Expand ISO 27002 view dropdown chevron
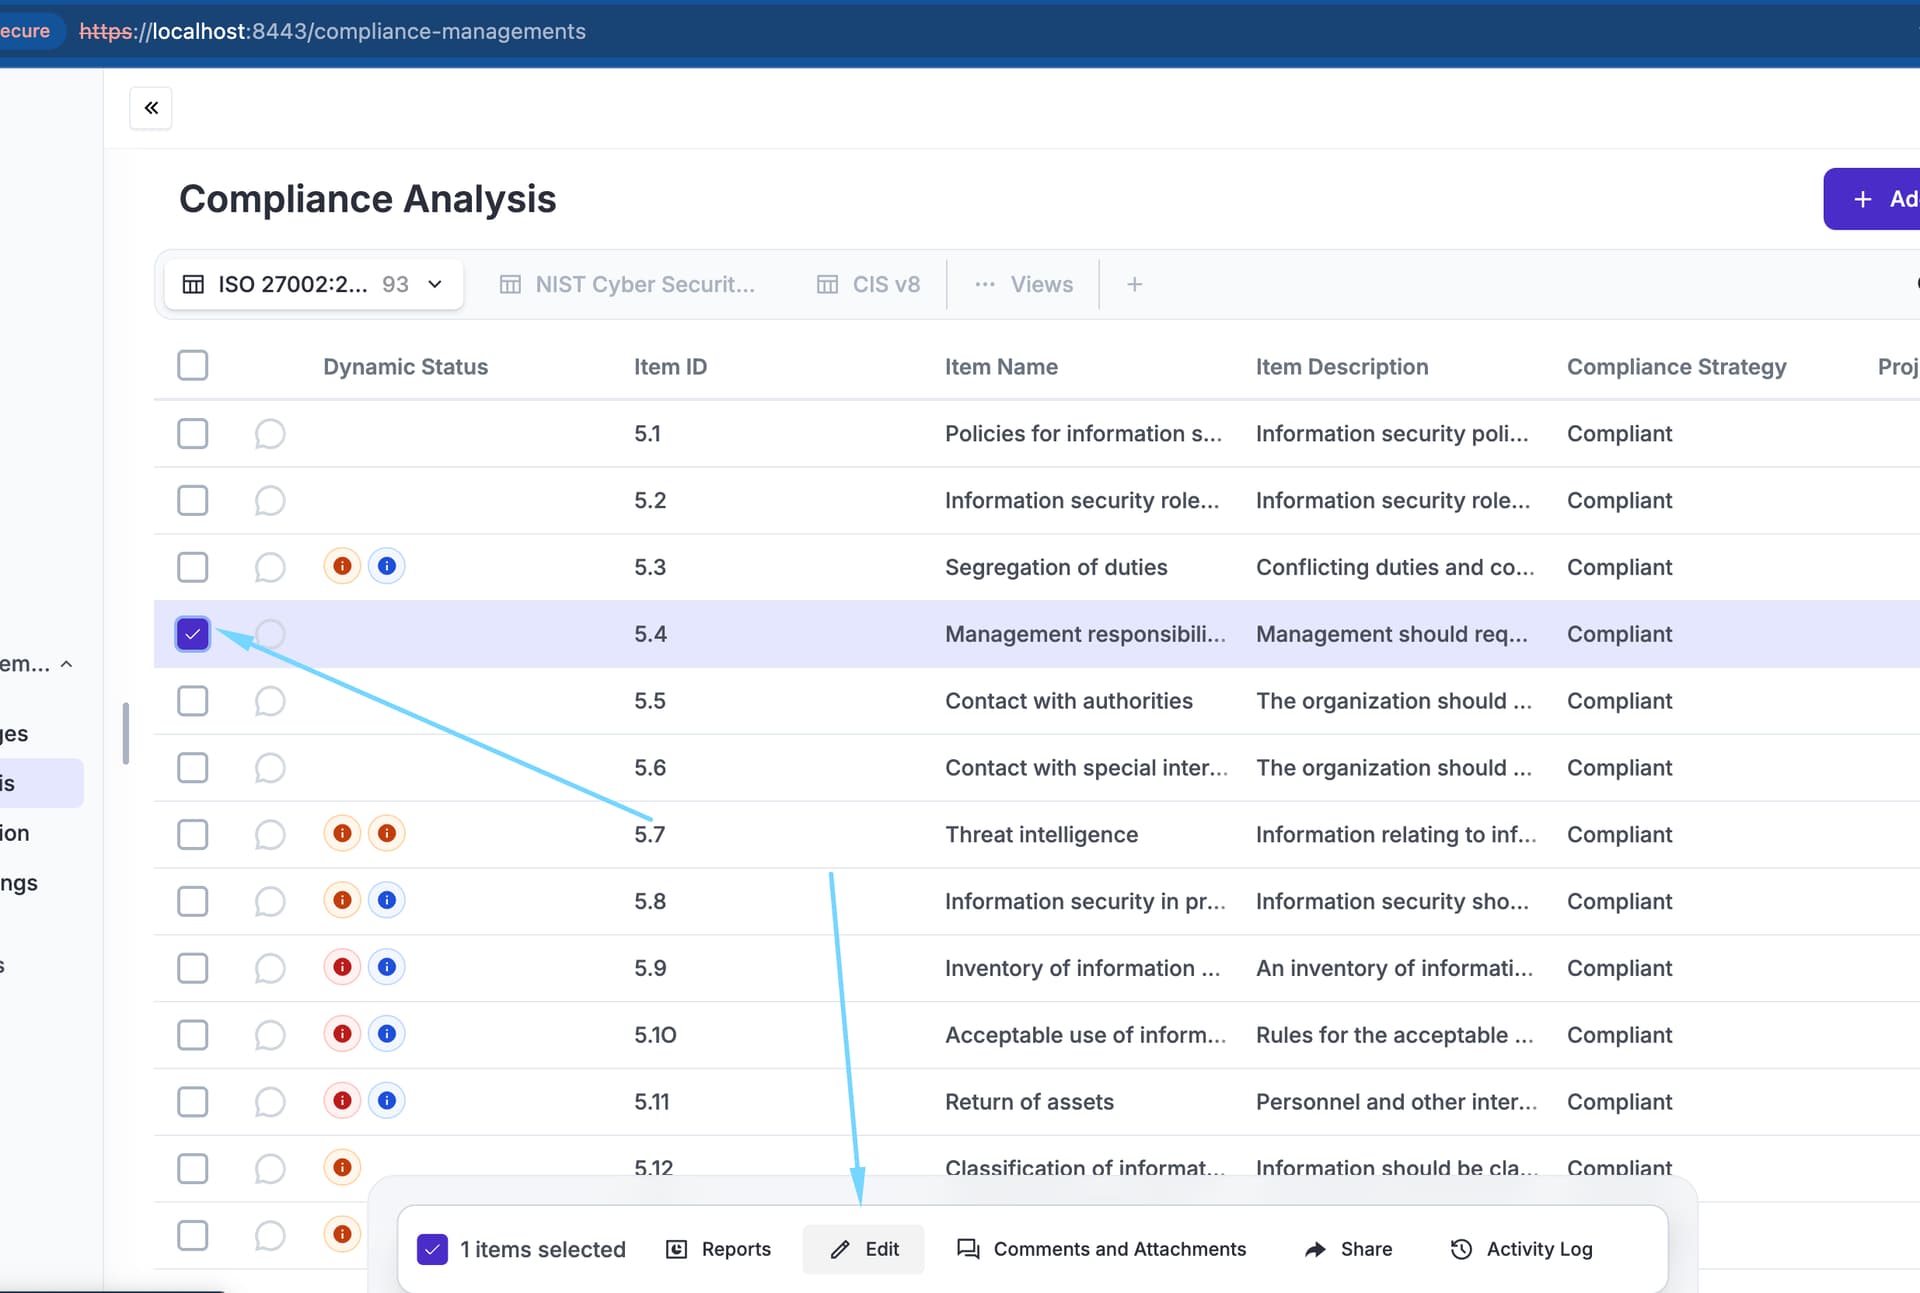 435,285
